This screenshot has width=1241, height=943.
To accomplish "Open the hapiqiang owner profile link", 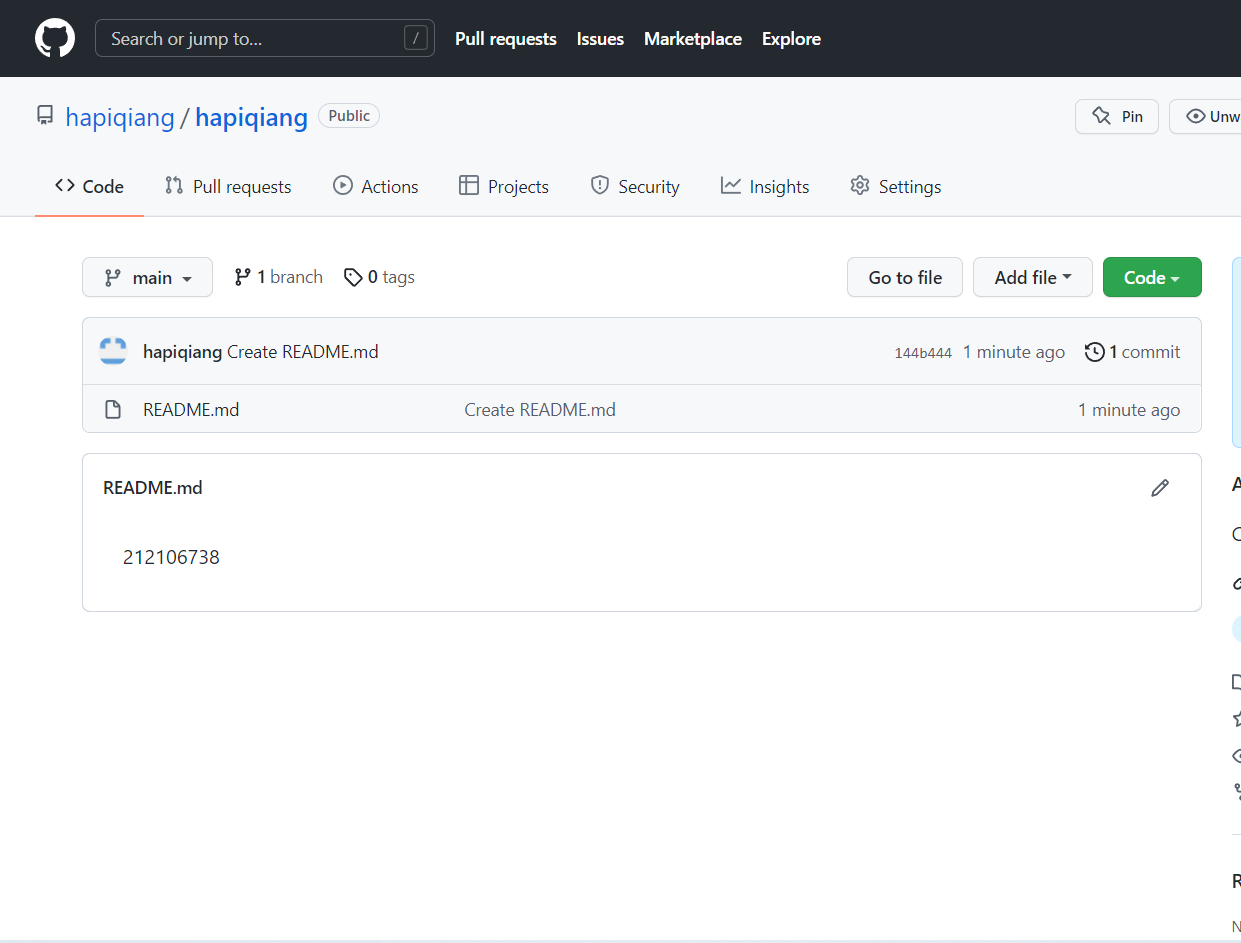I will coord(120,117).
